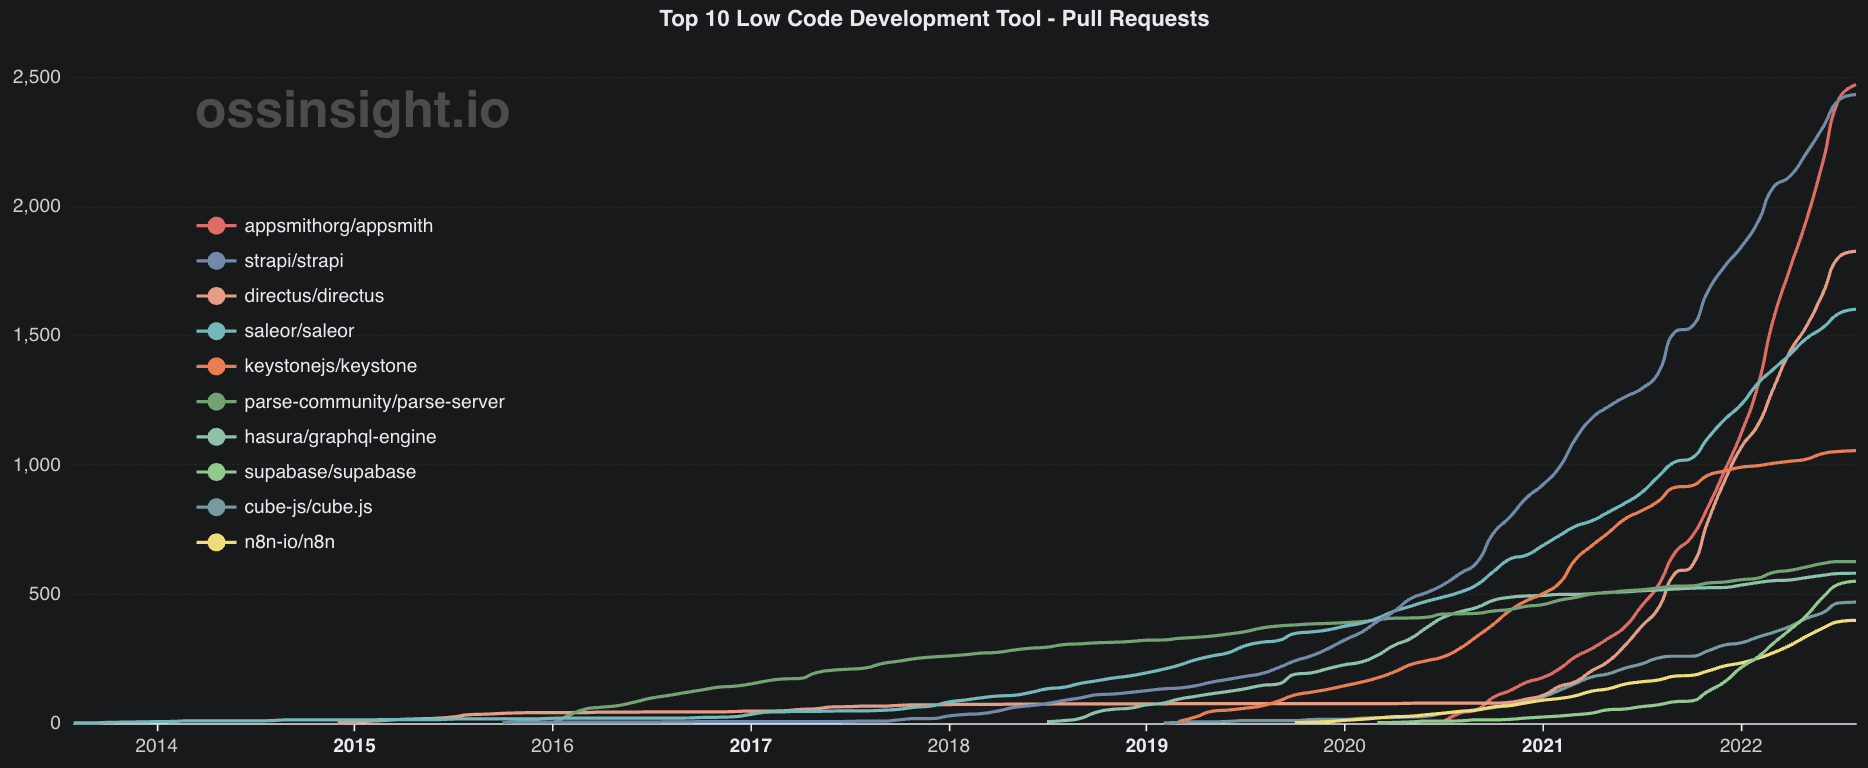
Task: Click the 1,500 y-axis value label
Action: (36, 336)
